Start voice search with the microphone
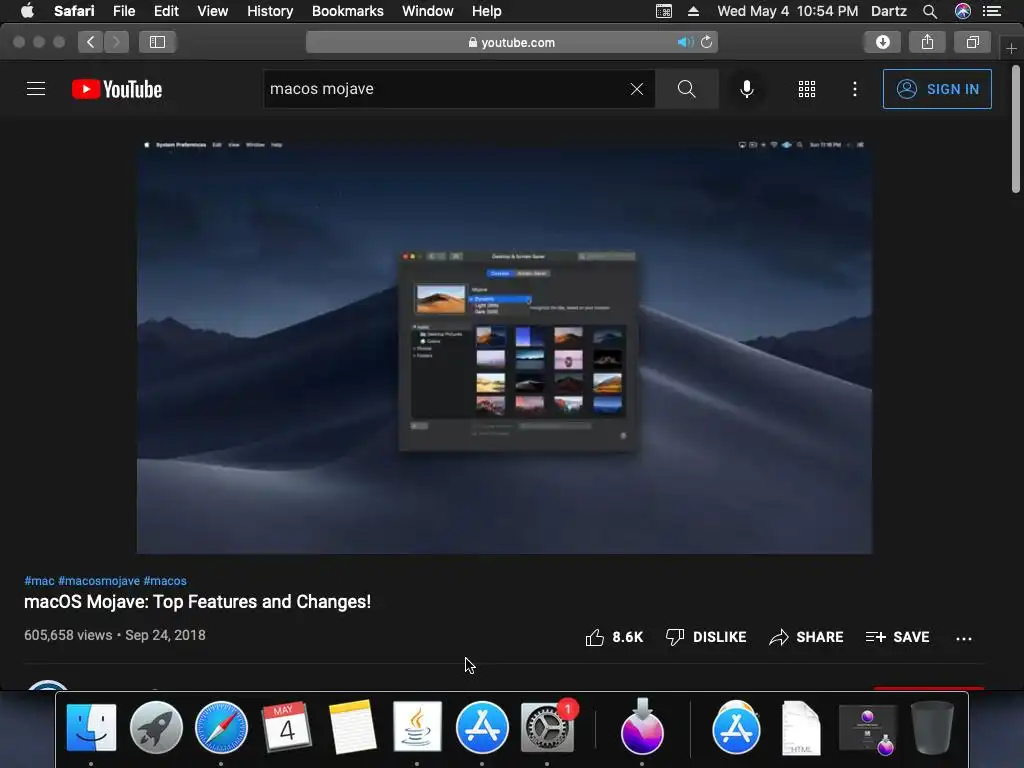The image size is (1024, 768). 746,89
